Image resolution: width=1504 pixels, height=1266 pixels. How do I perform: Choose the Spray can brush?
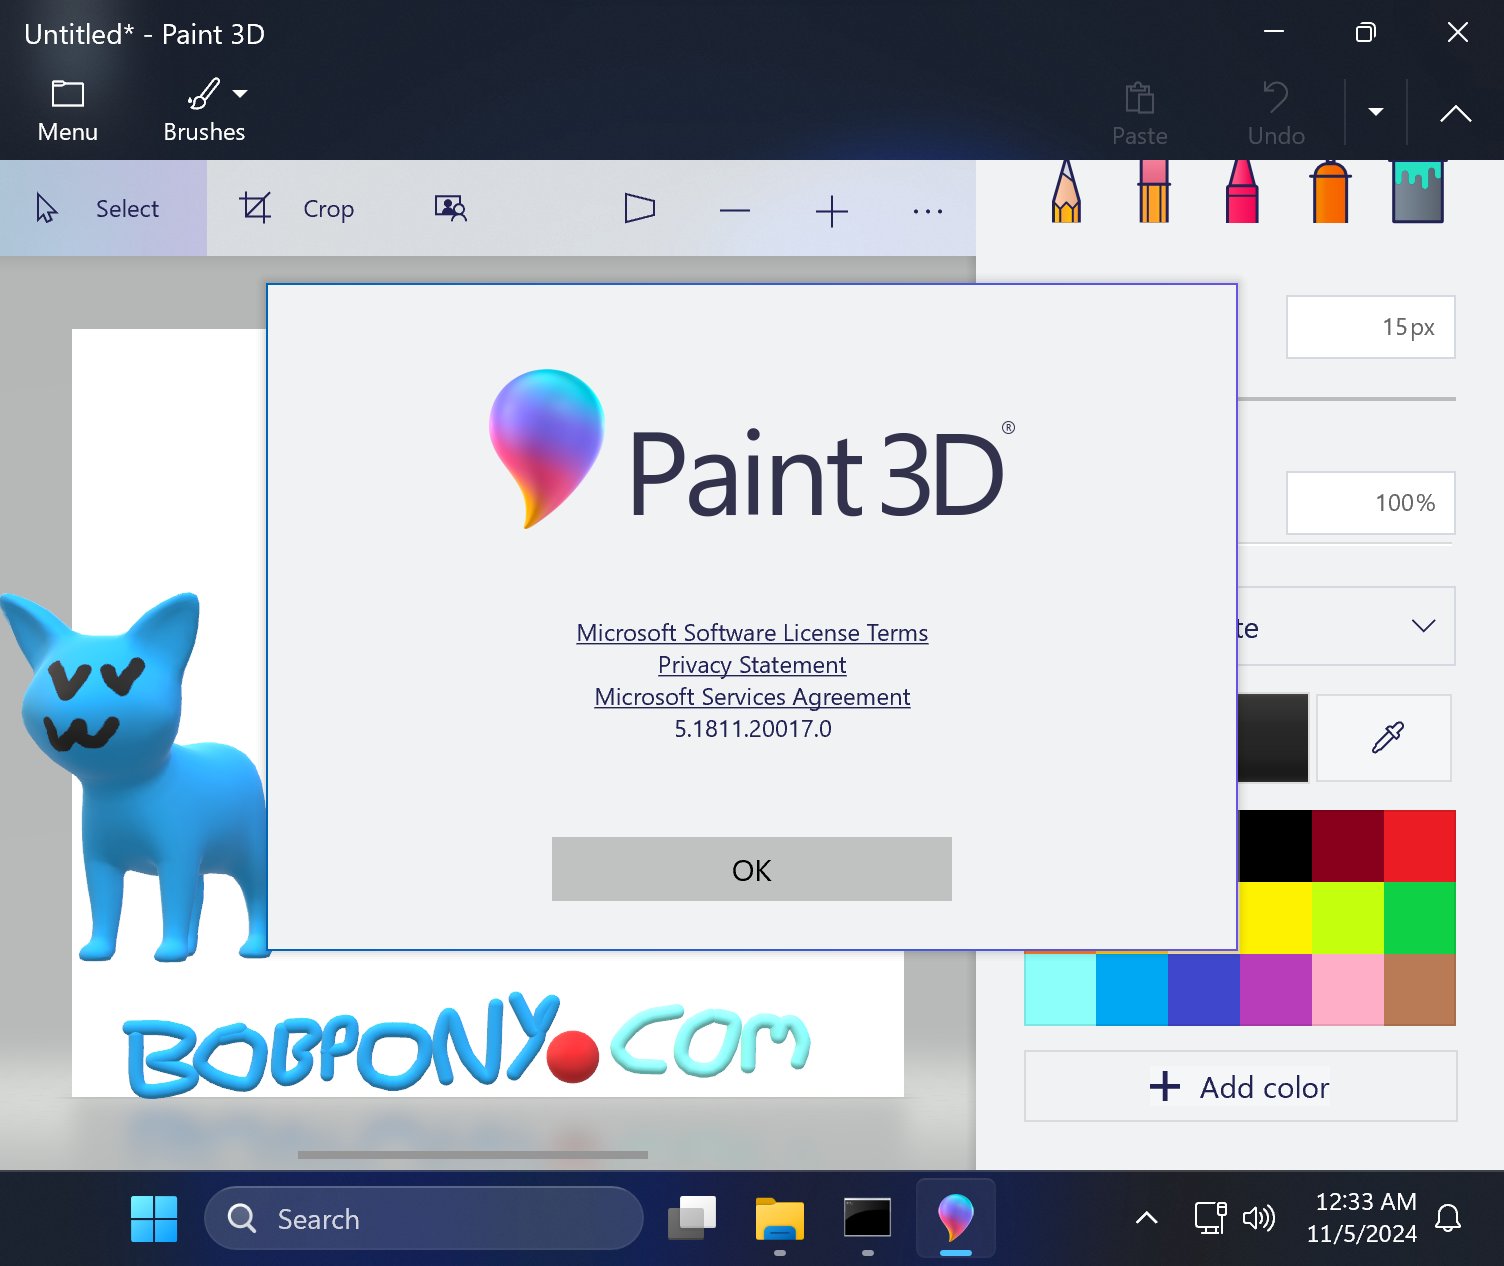tap(1329, 195)
